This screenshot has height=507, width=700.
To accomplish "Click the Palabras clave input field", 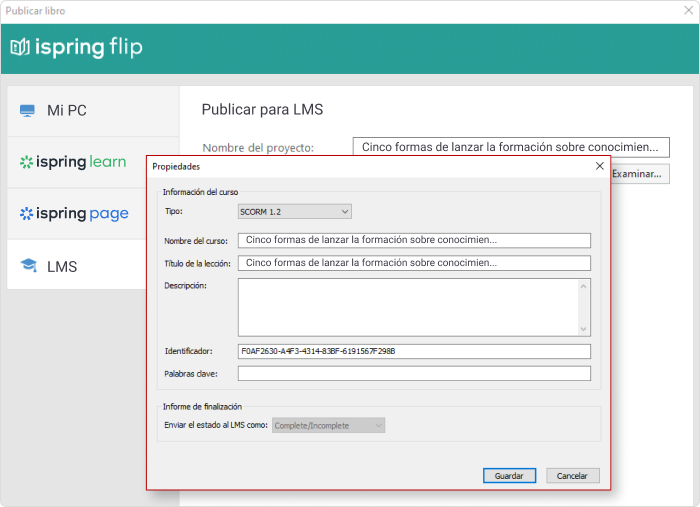I will pos(414,374).
